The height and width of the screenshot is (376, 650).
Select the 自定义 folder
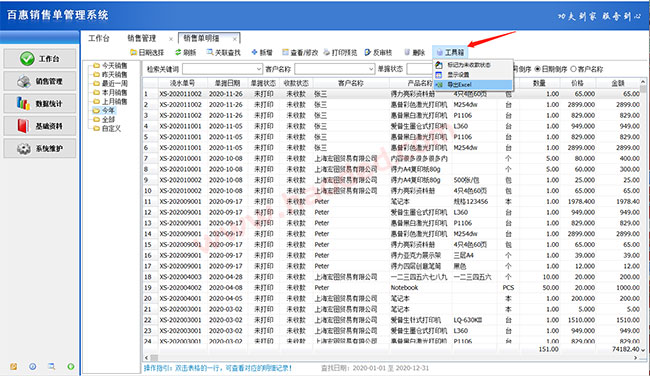[107, 129]
